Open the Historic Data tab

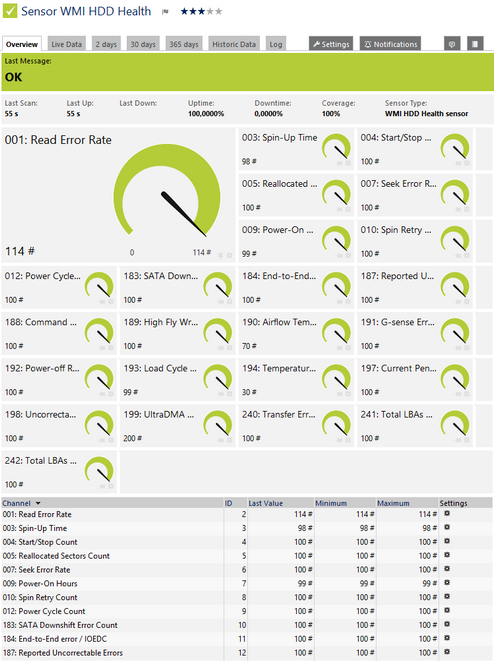[234, 44]
